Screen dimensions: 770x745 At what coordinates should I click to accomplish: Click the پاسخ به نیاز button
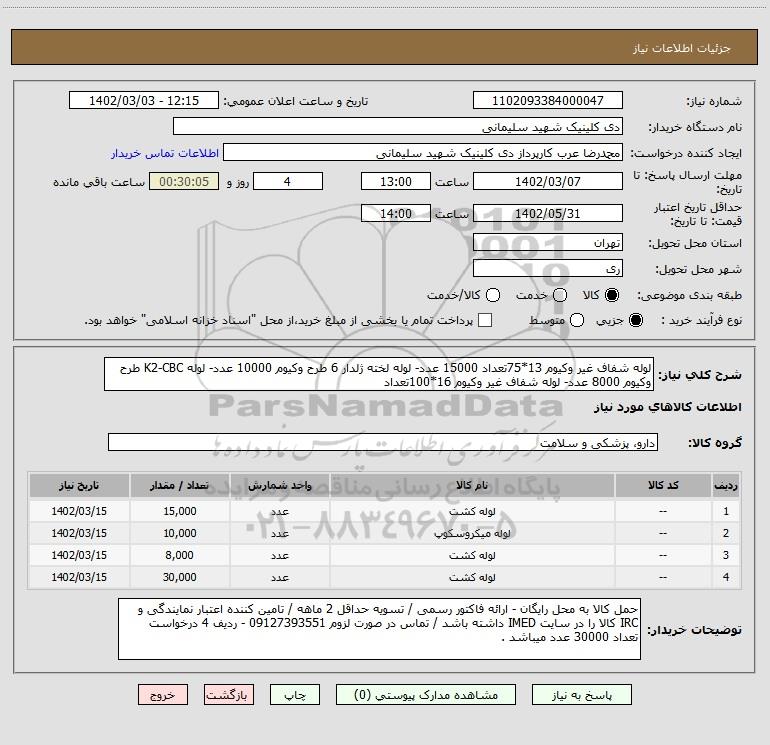582,695
